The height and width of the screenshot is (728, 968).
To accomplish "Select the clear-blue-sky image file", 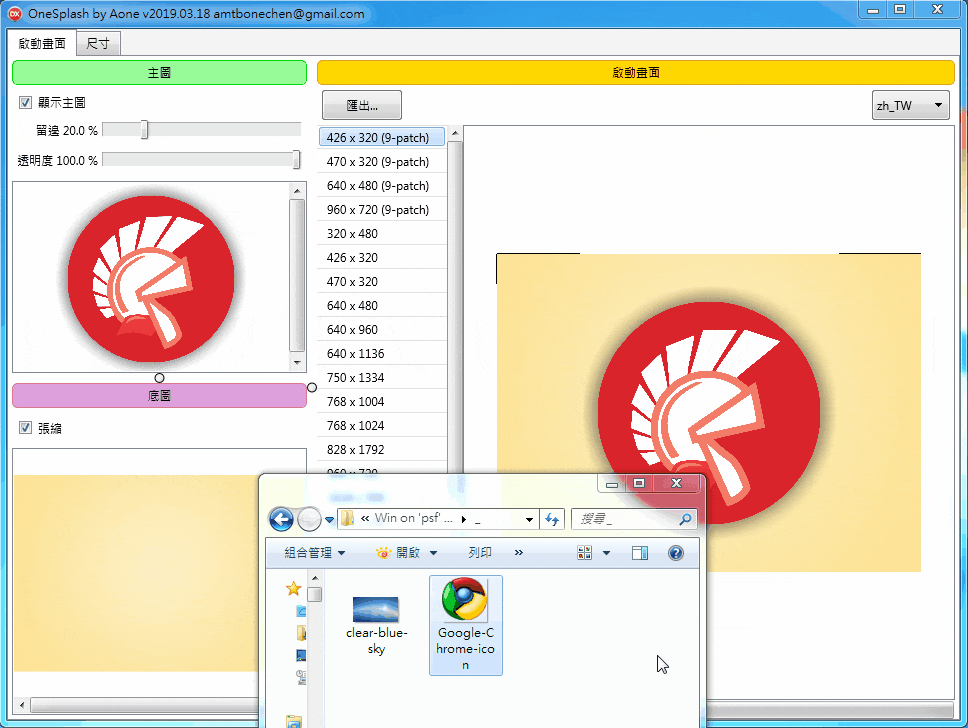I will [375, 624].
